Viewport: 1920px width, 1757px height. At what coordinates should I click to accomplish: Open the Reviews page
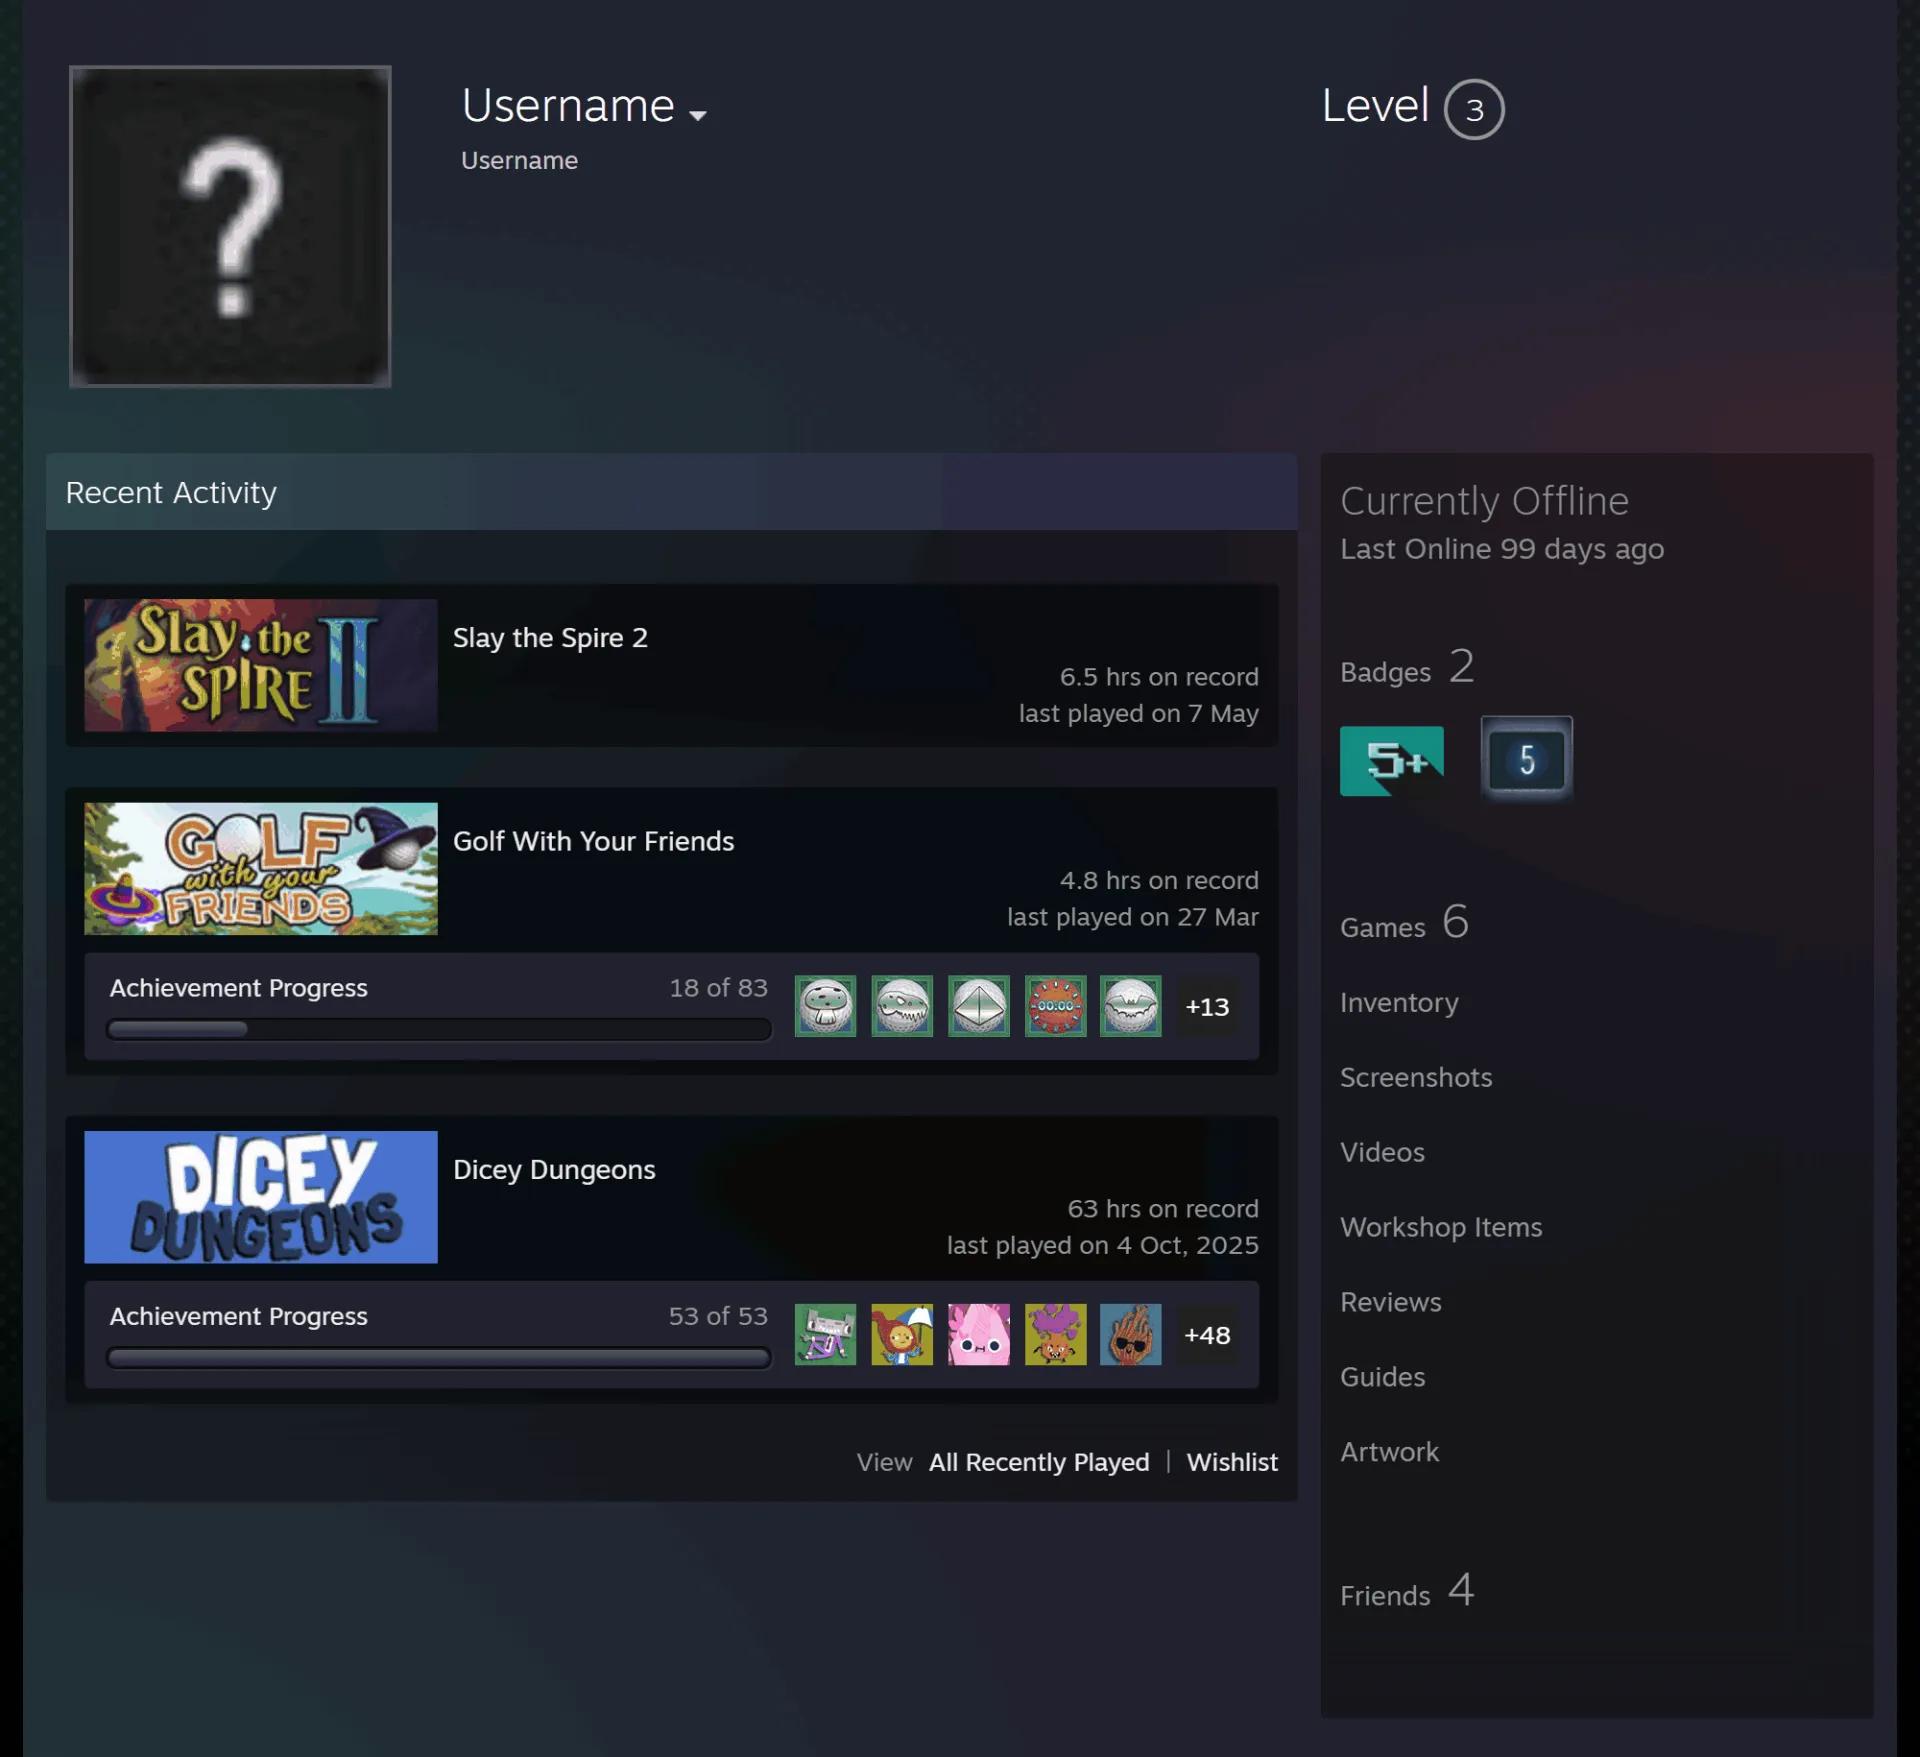tap(1391, 1302)
